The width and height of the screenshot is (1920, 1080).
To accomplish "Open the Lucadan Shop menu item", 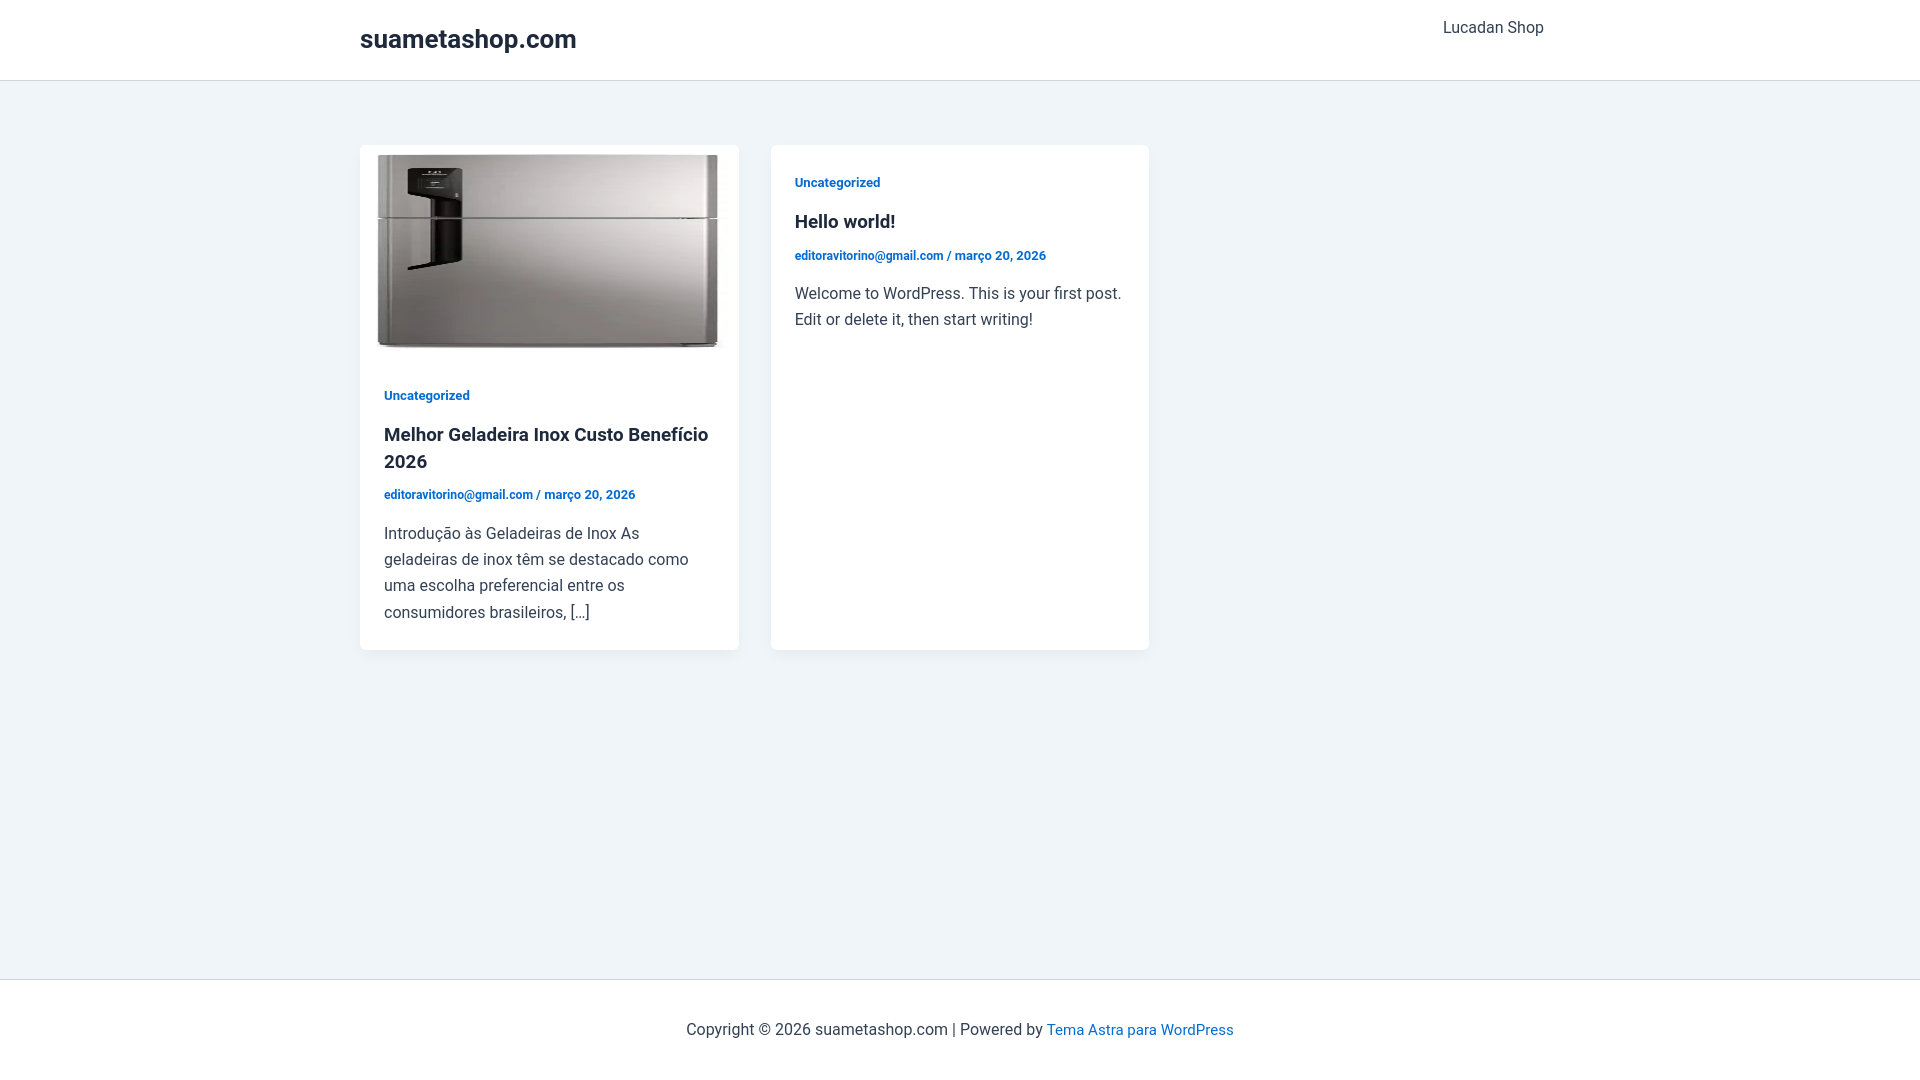I will pyautogui.click(x=1493, y=28).
